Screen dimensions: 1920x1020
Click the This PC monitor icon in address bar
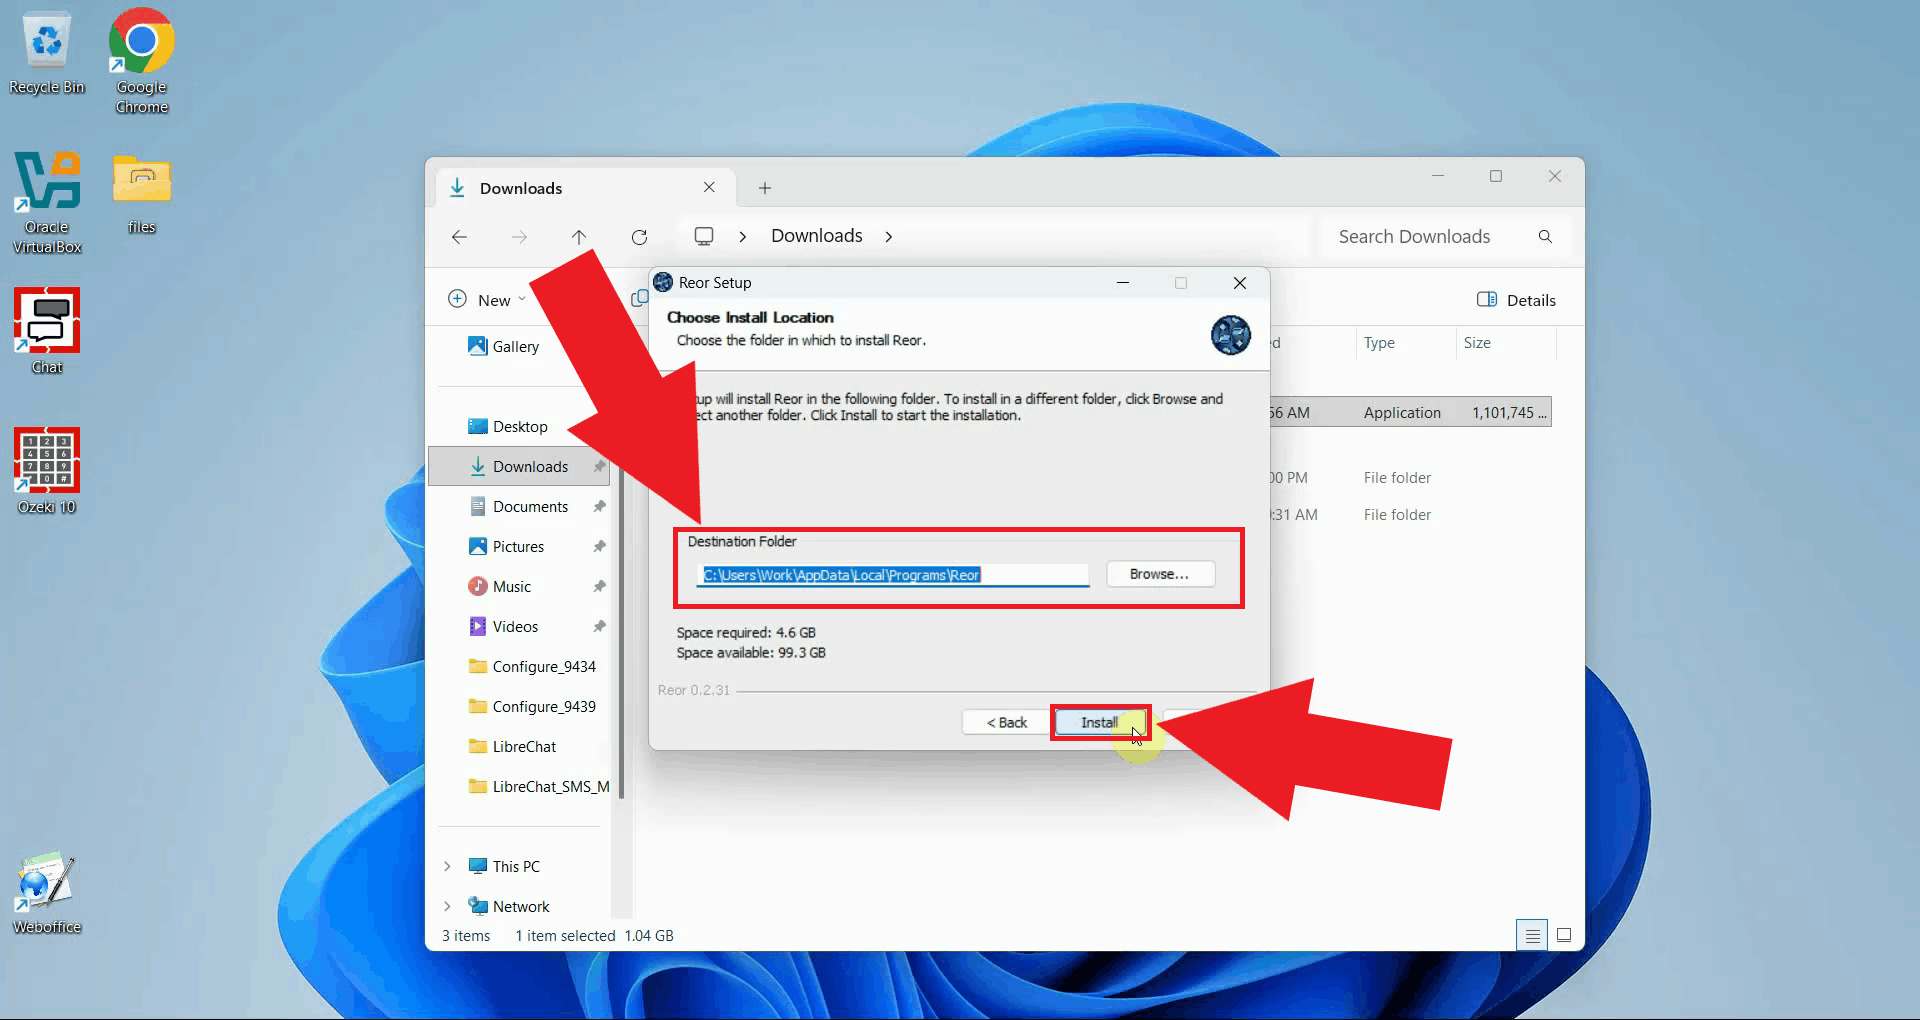point(704,236)
